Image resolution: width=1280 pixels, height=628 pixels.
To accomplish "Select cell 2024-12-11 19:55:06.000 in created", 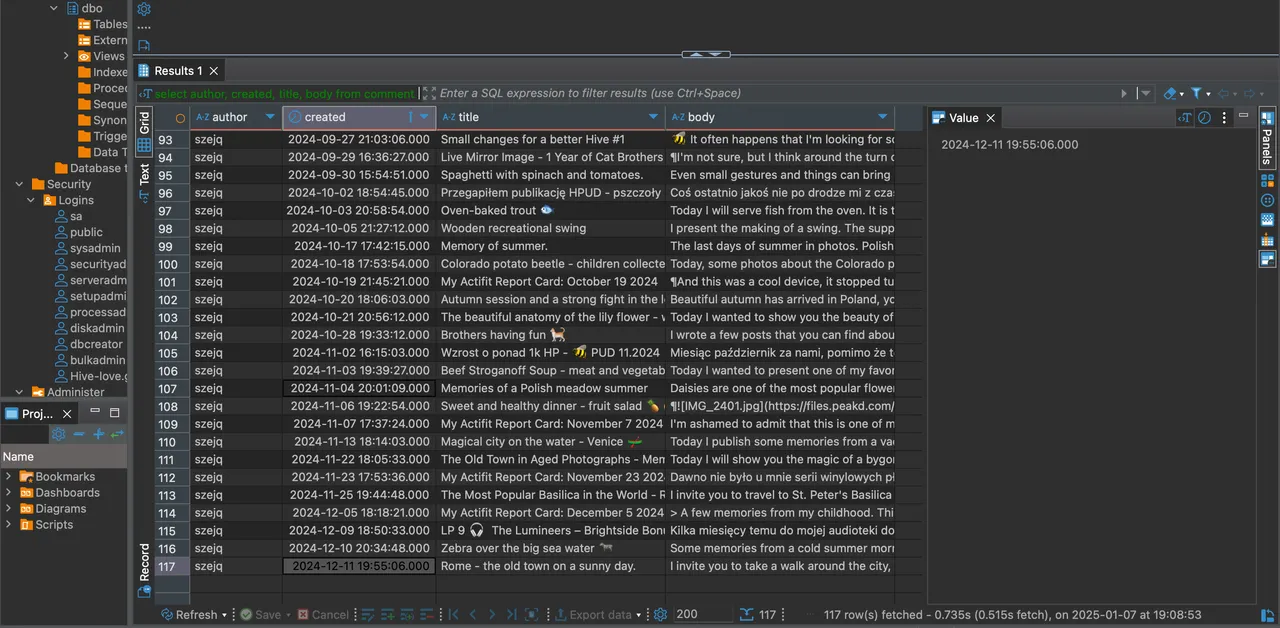I will [x=359, y=566].
